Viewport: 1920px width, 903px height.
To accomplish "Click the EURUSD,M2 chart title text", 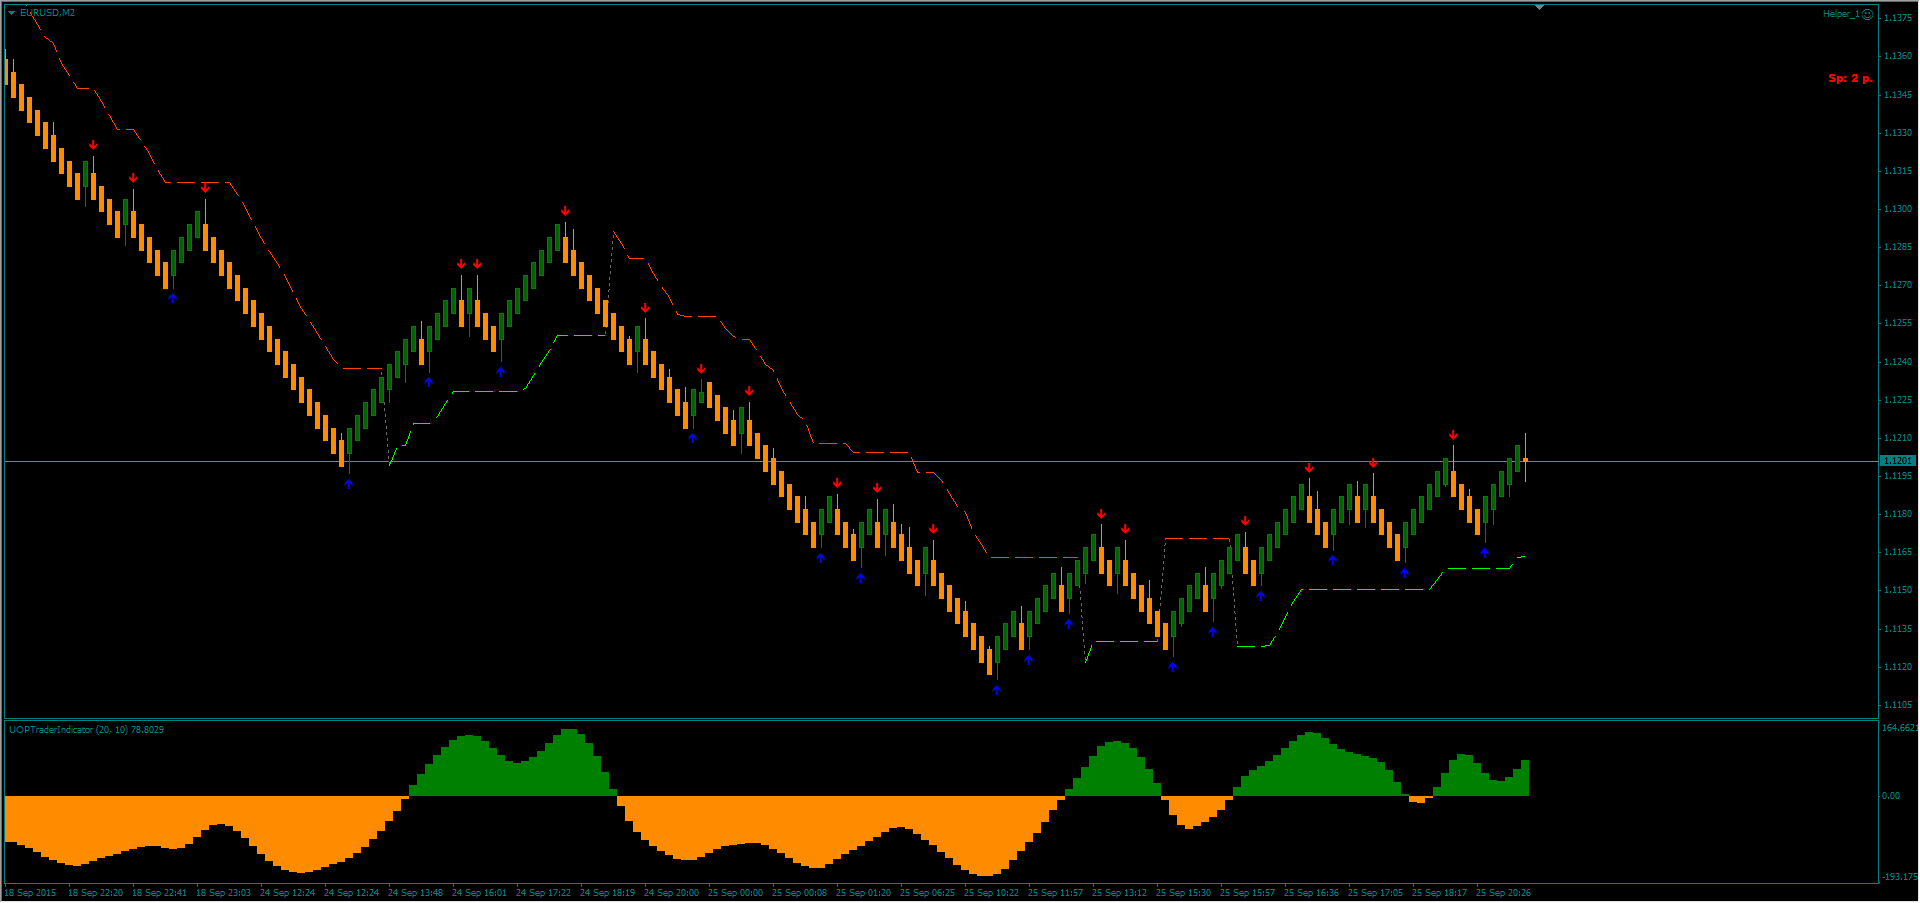I will 47,13.
